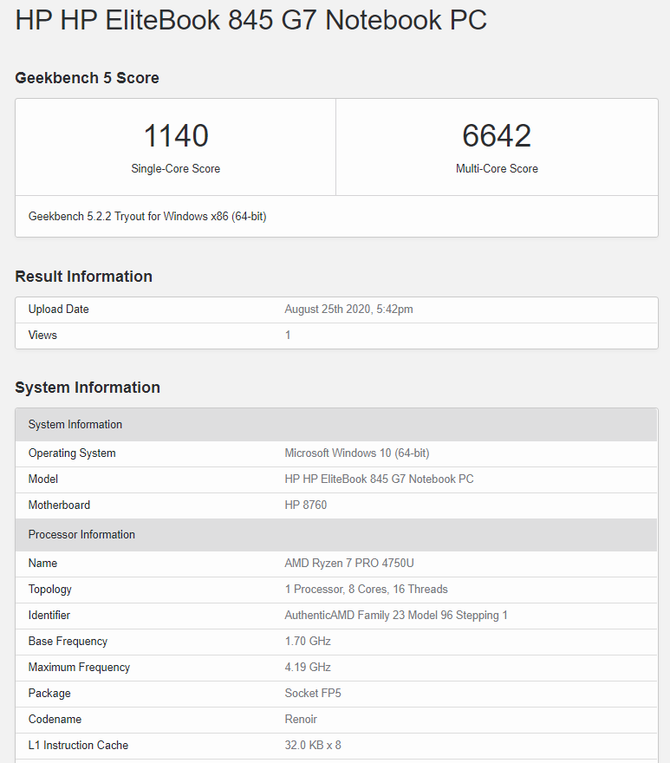Click the processor Name label

(x=42, y=563)
